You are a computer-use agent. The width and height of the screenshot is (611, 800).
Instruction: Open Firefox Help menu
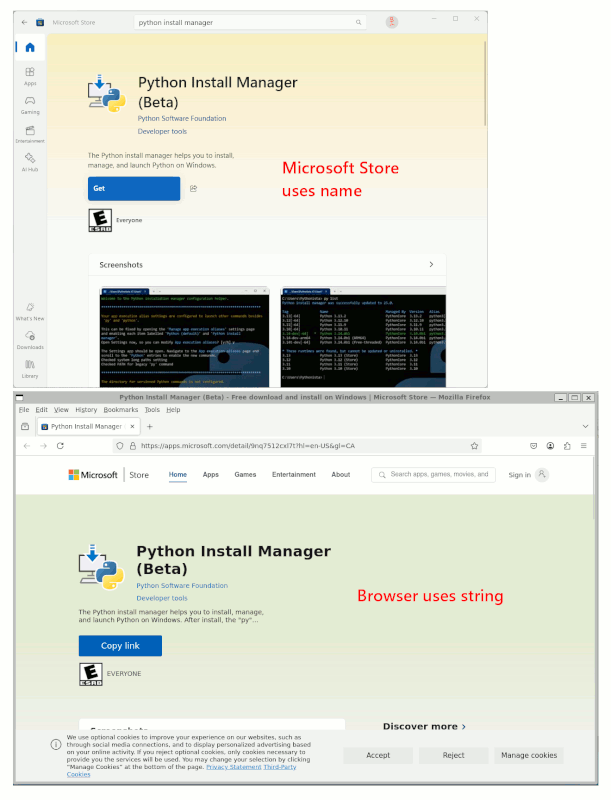pos(173,410)
